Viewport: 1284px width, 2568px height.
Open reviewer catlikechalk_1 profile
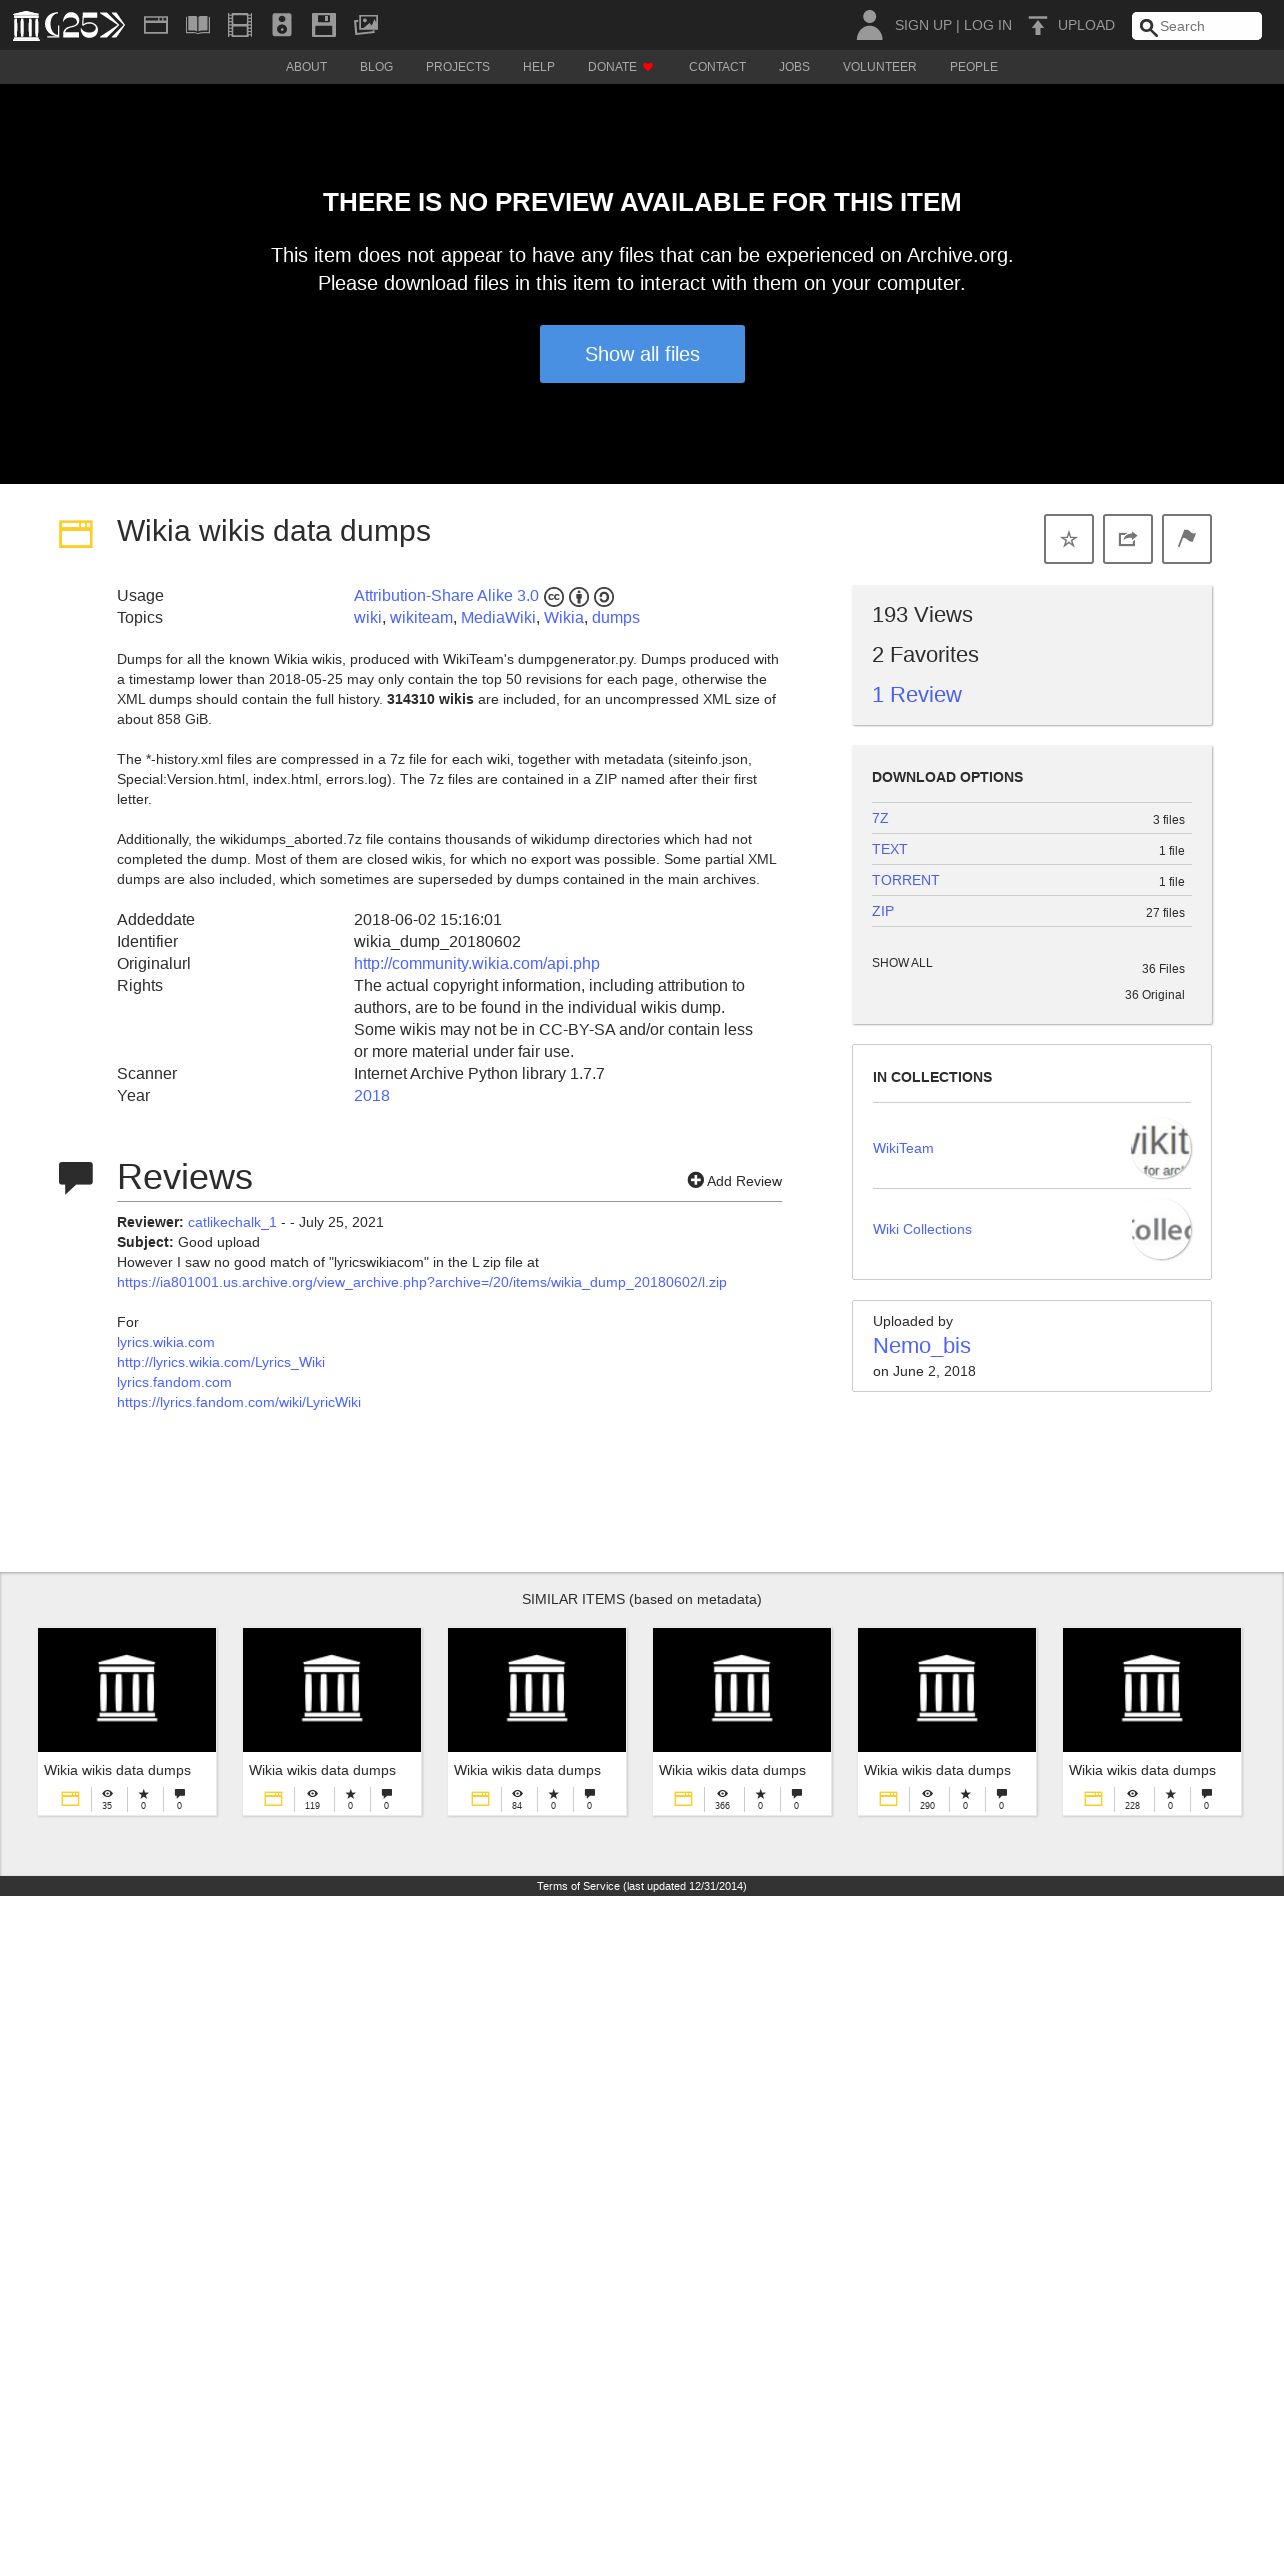tap(232, 1222)
